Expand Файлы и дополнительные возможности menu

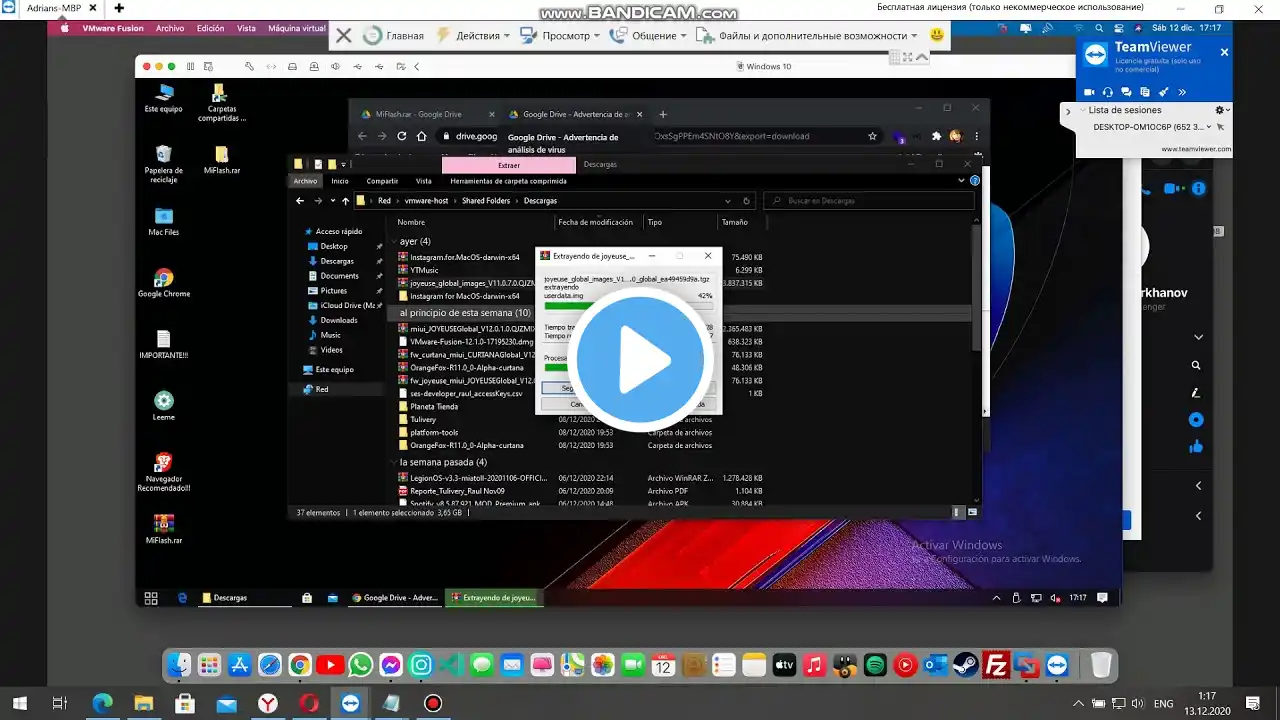(806, 36)
